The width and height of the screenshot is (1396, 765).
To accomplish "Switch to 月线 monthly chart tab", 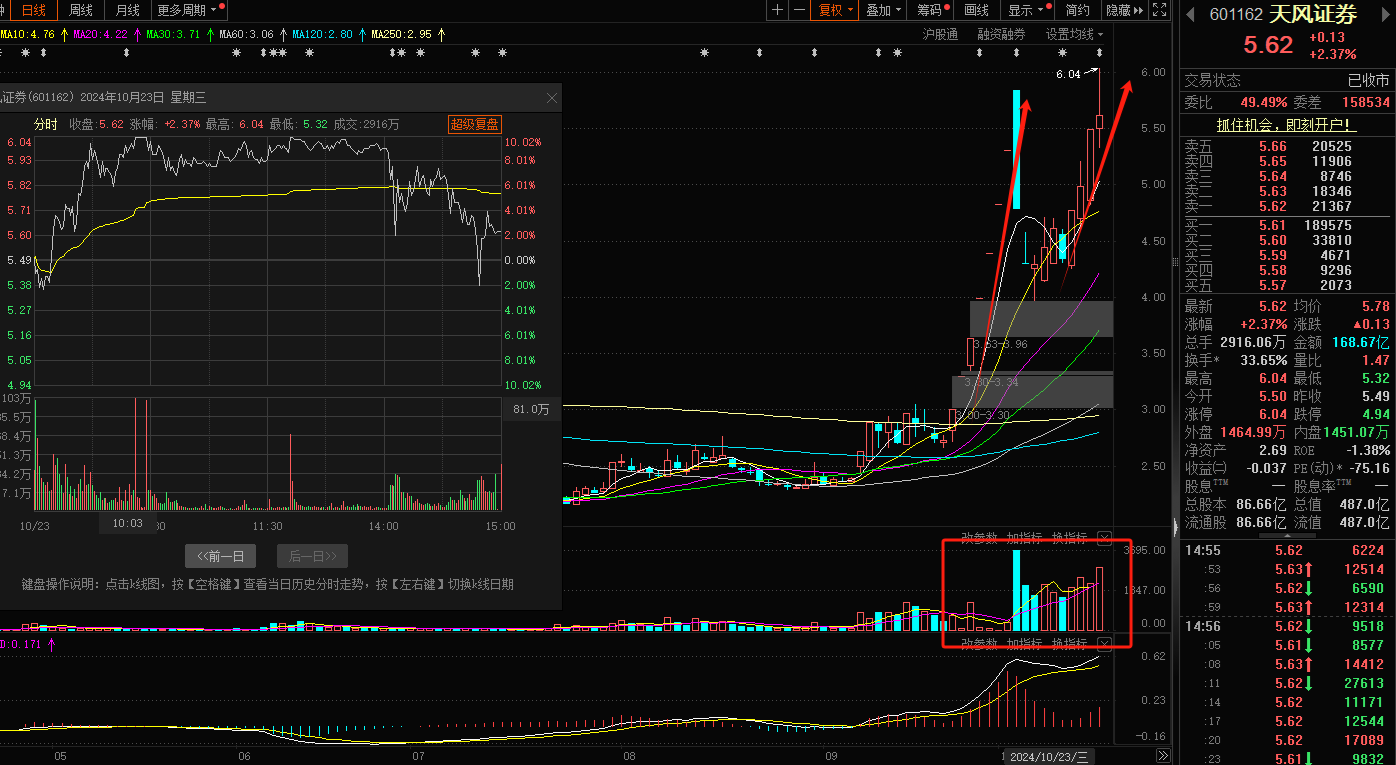I will (x=127, y=10).
